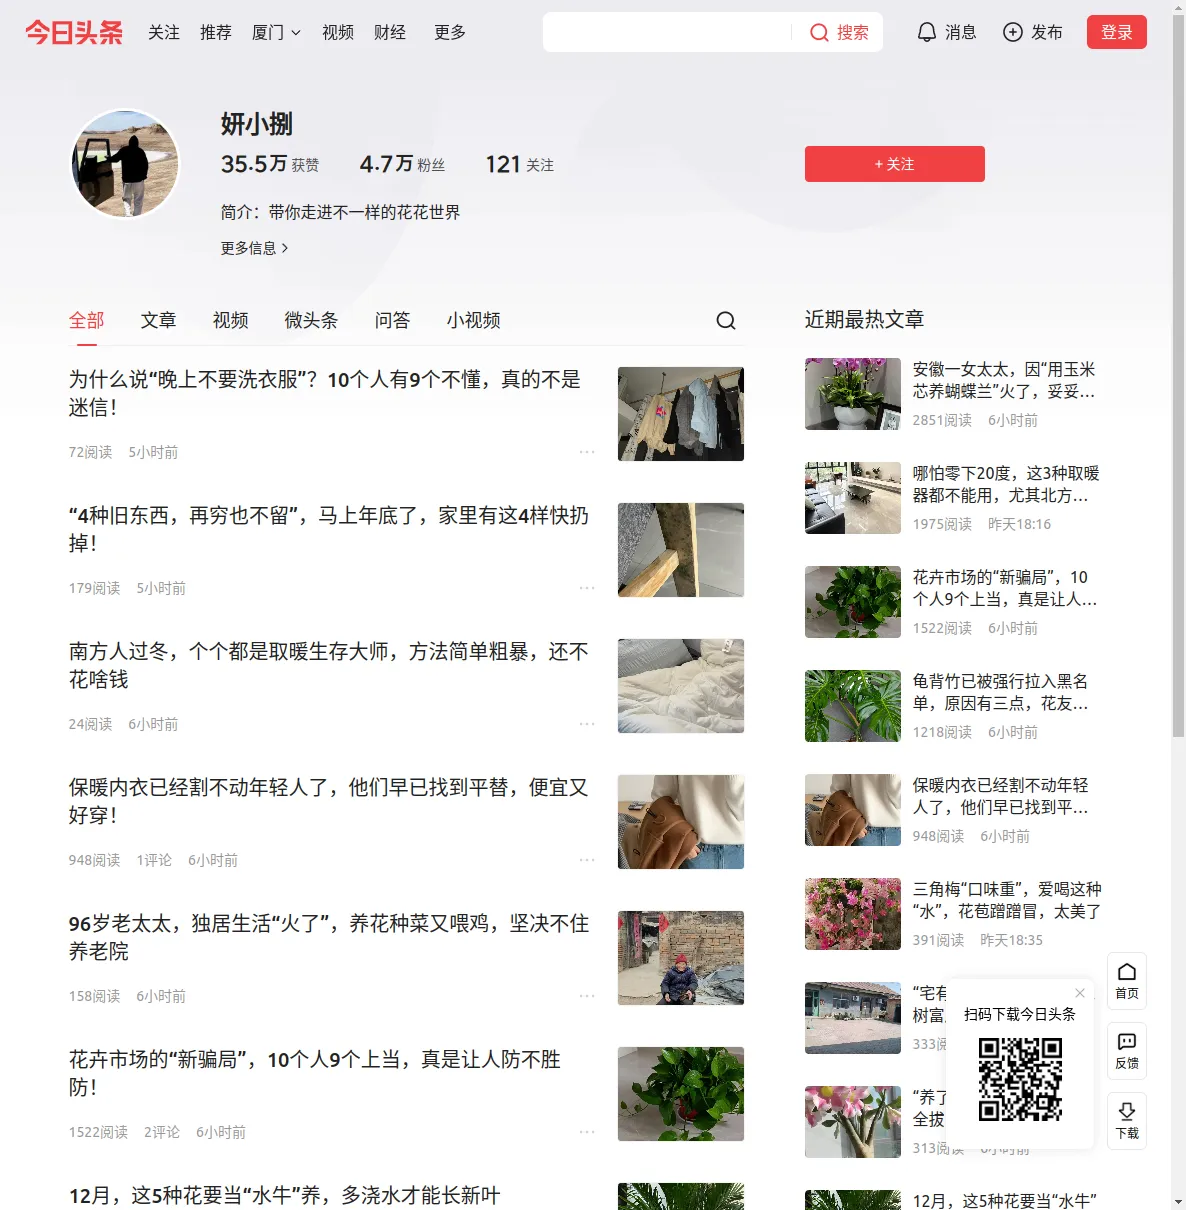Open the 消息 notifications bell
1186x1210 pixels.
pos(927,32)
